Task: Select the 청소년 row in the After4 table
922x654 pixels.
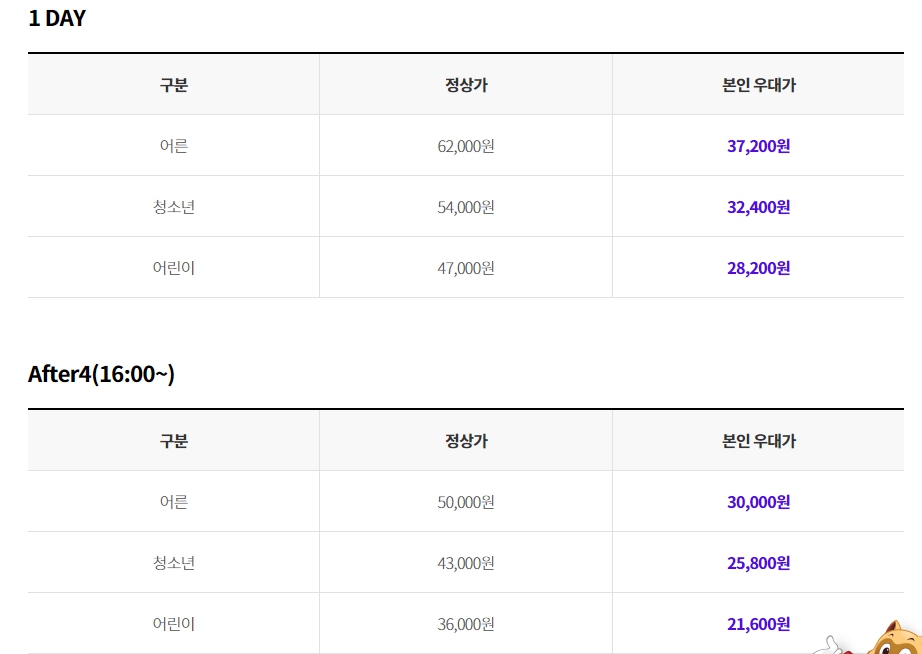Action: click(466, 562)
